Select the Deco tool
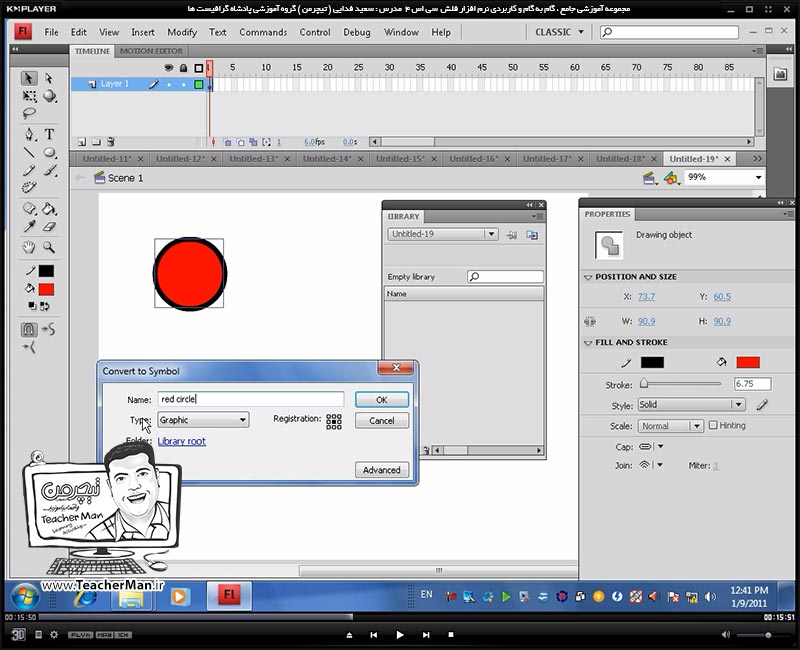Viewport: 800px width, 650px height. [29, 187]
